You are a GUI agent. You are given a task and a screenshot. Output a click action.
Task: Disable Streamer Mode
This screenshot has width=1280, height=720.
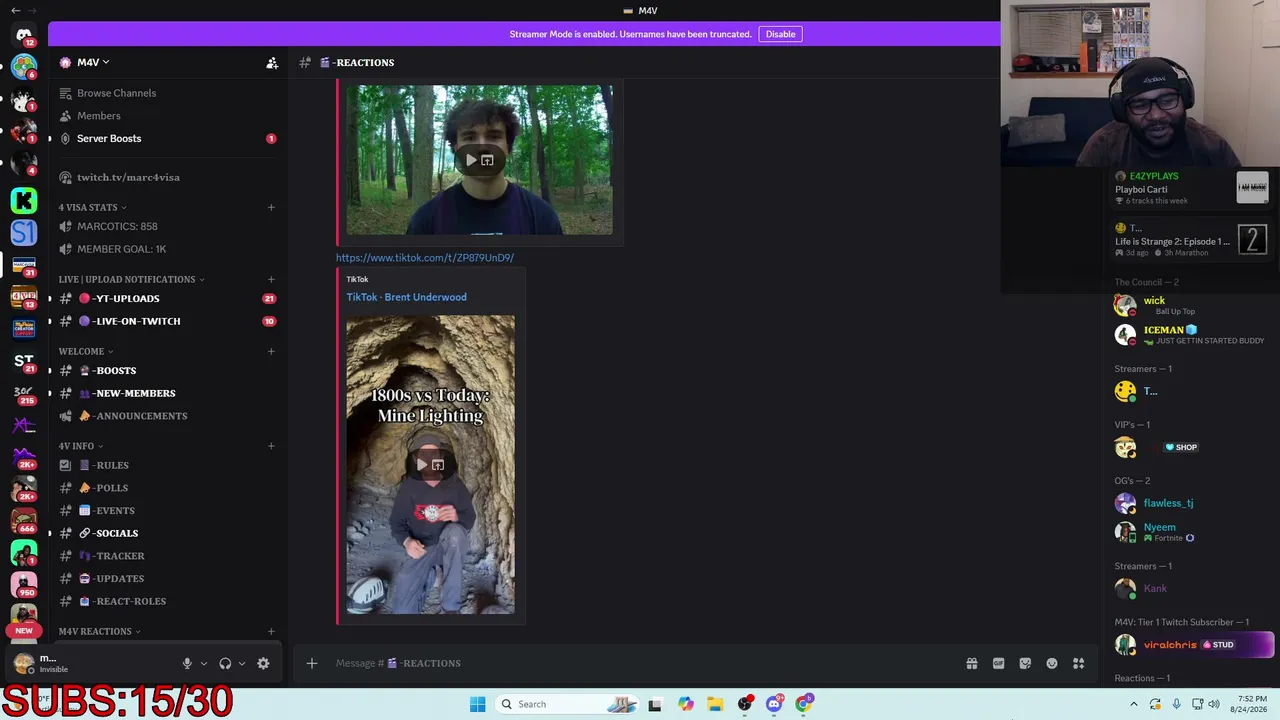pos(780,34)
